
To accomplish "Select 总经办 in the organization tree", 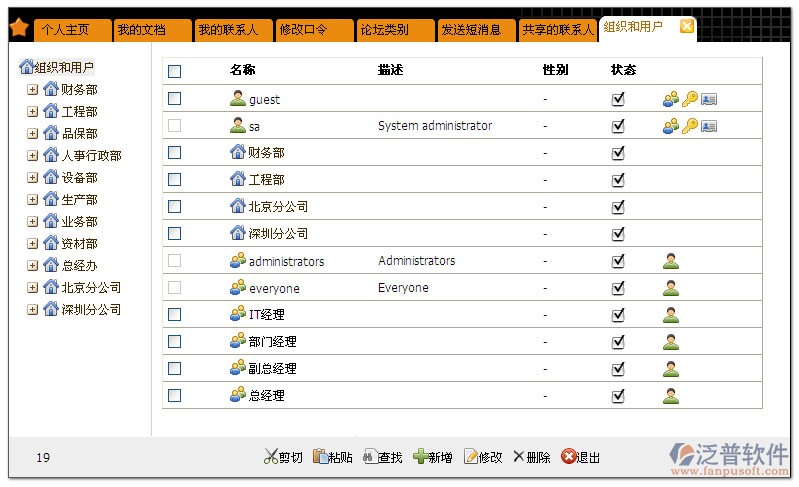I will pyautogui.click(x=79, y=265).
